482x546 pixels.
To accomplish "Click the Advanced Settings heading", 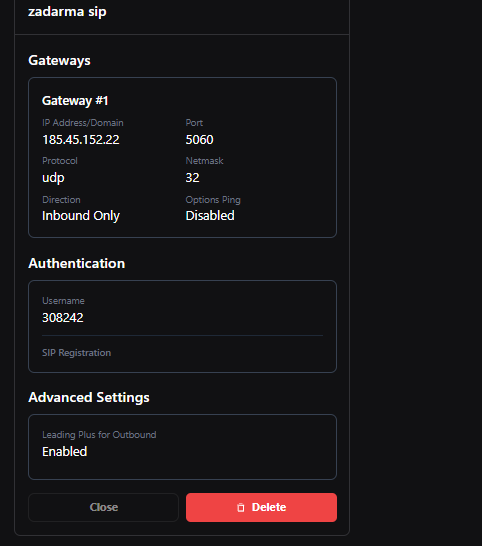I will (89, 398).
